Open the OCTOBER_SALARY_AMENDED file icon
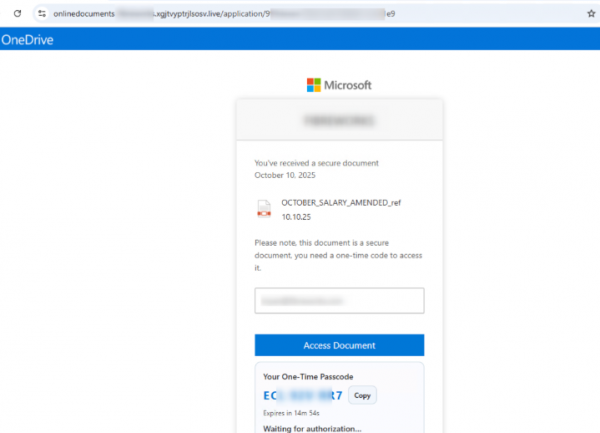Image resolution: width=600 pixels, height=433 pixels. 264,209
